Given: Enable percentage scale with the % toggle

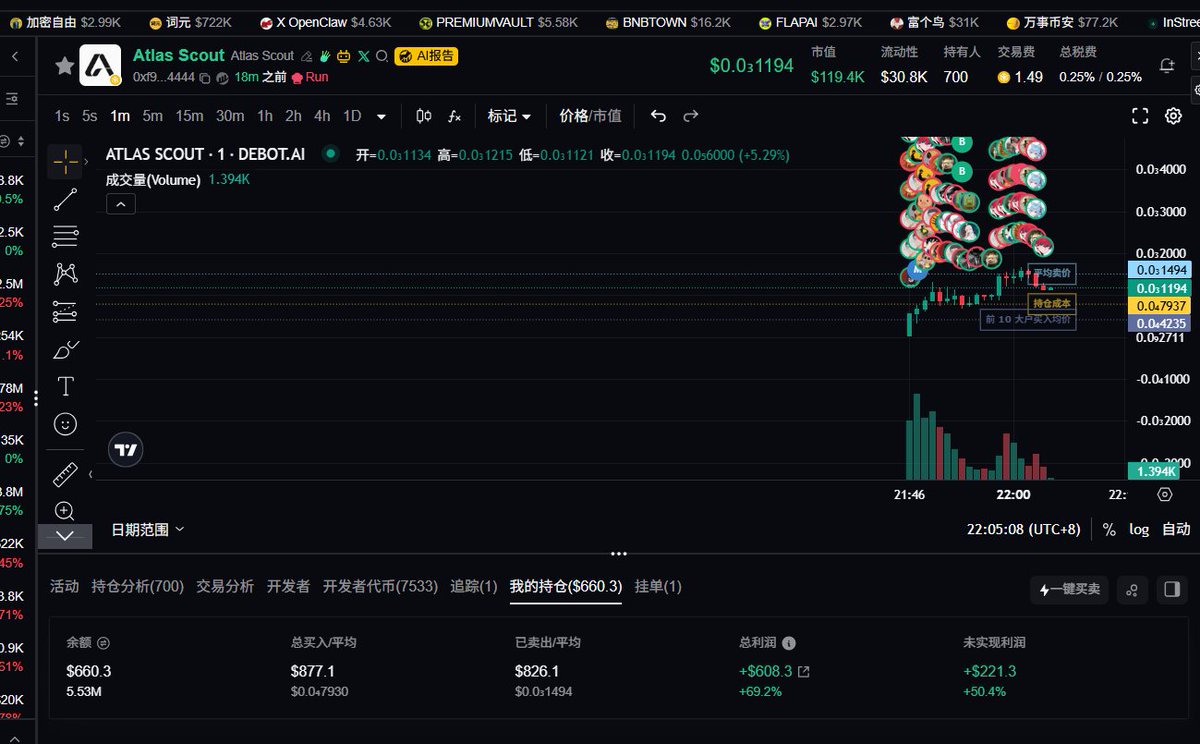Looking at the screenshot, I should click(x=1109, y=529).
